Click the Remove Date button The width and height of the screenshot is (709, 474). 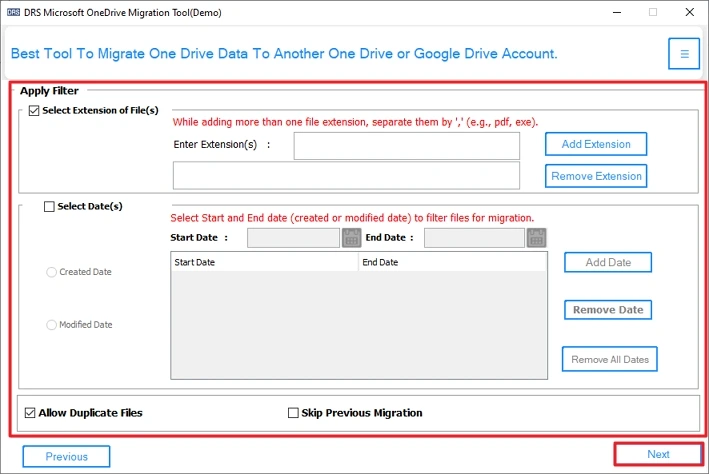608,310
